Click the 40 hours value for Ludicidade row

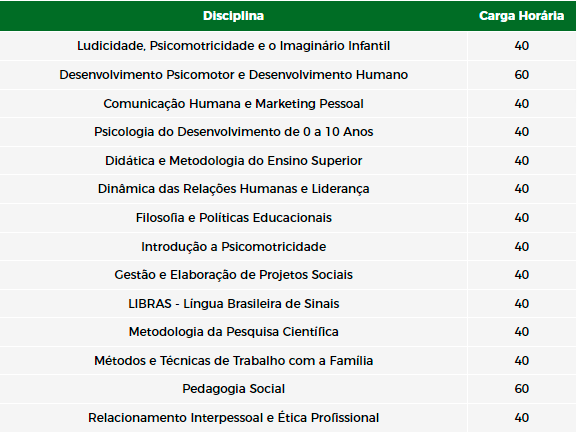click(521, 46)
